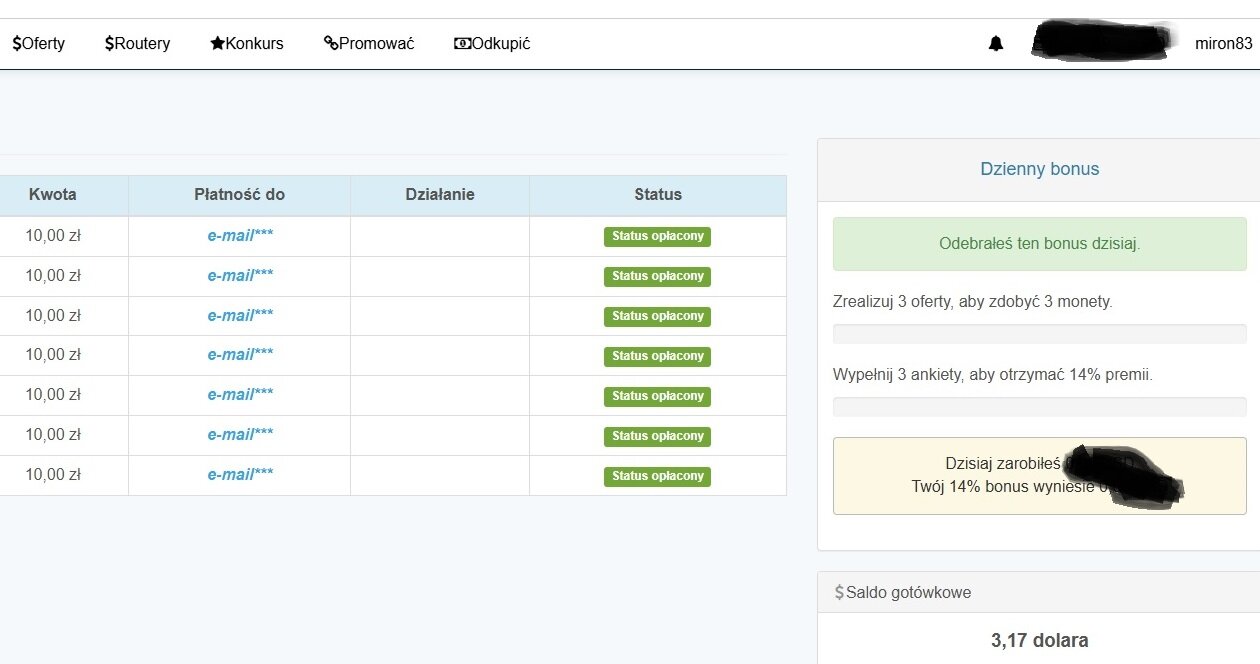Click the Dzienny bonus panel heading
The image size is (1260, 664).
(1039, 169)
